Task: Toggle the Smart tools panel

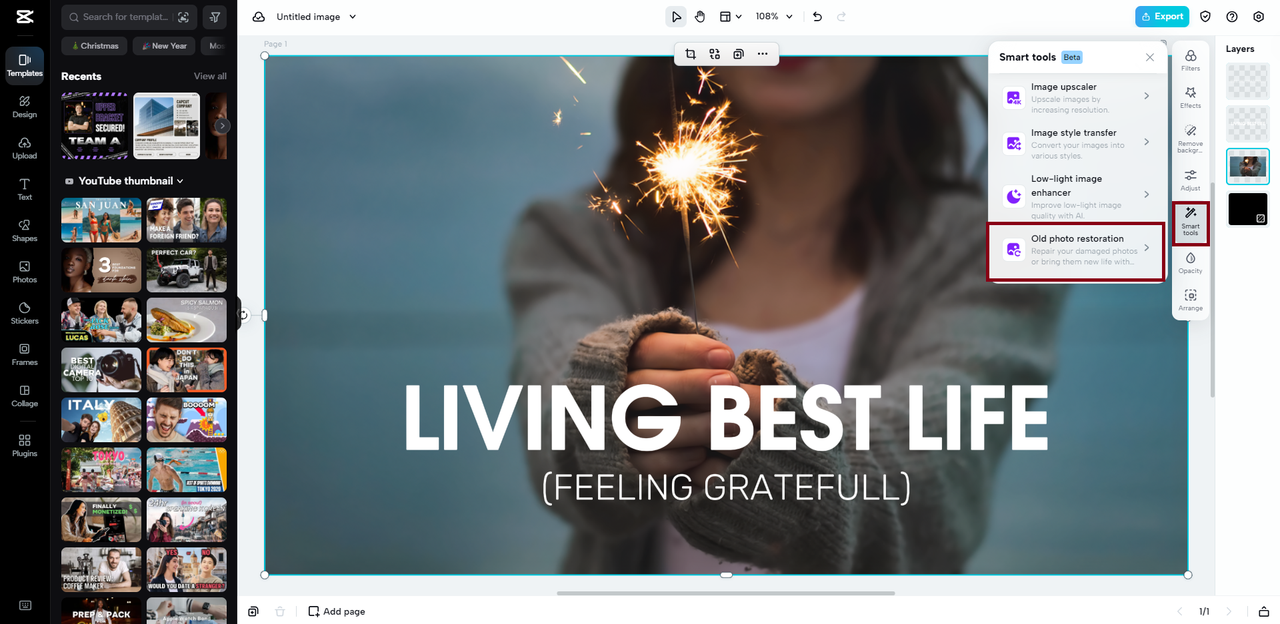Action: [1190, 222]
